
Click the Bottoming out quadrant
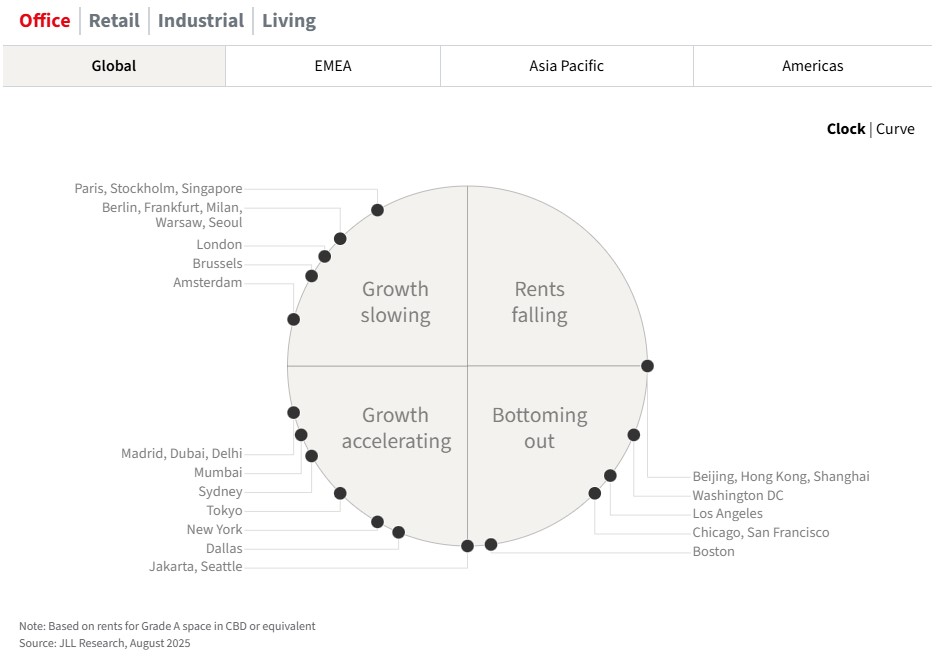point(539,428)
